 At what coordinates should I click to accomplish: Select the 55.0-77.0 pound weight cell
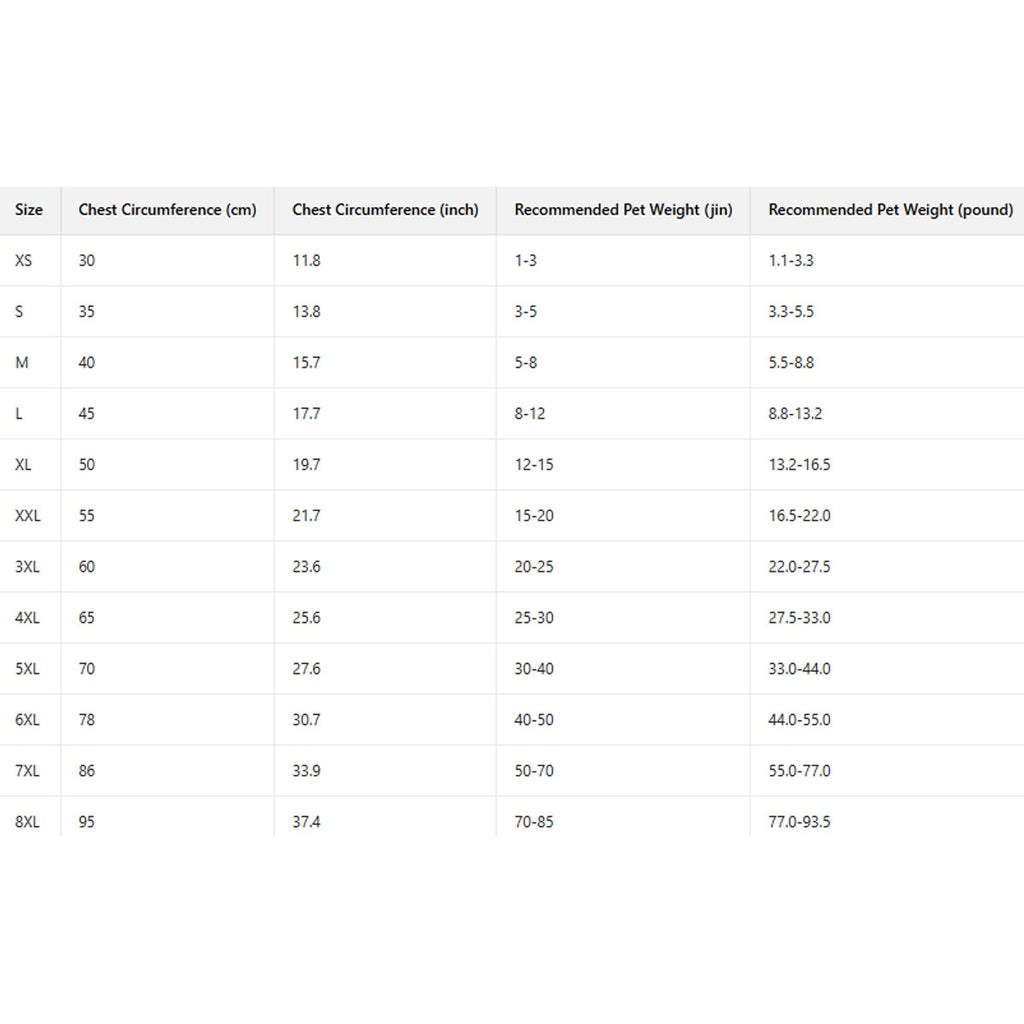point(799,771)
